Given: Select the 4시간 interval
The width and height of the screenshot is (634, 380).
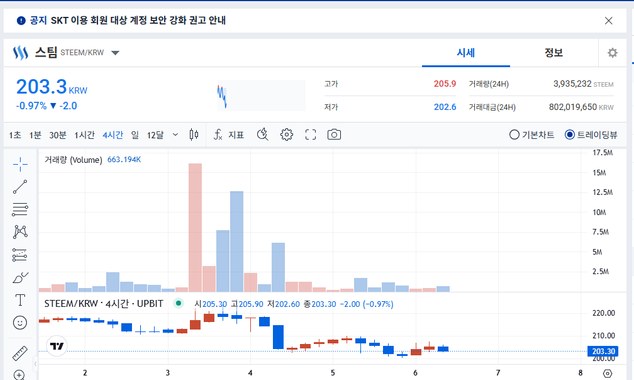Looking at the screenshot, I should (x=113, y=135).
